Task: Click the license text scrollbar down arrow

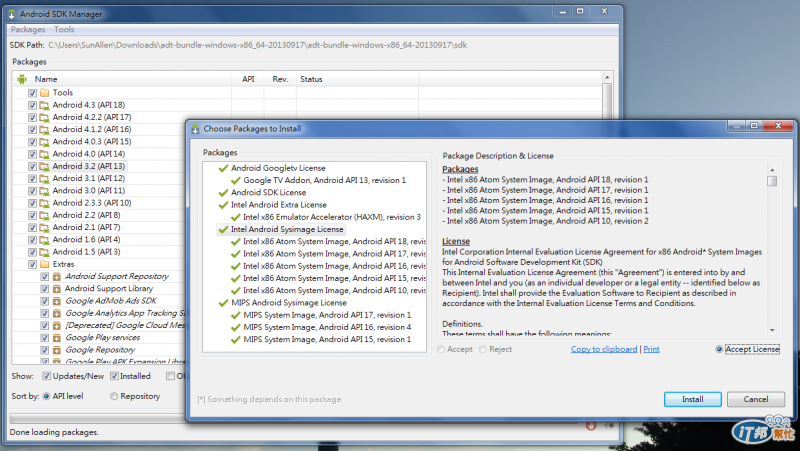Action: [x=772, y=331]
